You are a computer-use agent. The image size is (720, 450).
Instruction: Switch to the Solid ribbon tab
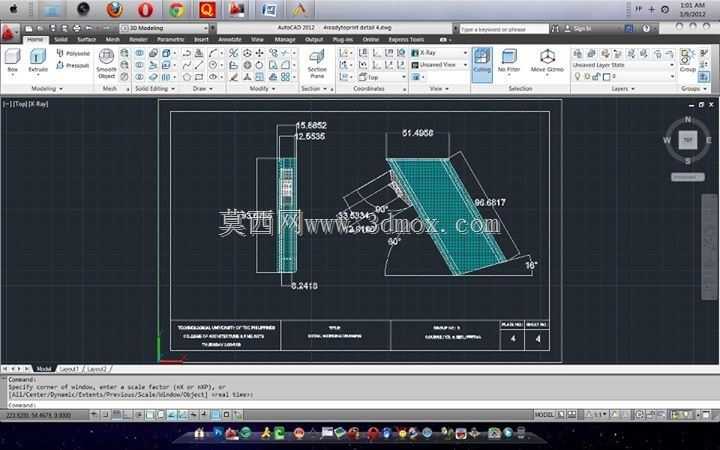click(61, 39)
